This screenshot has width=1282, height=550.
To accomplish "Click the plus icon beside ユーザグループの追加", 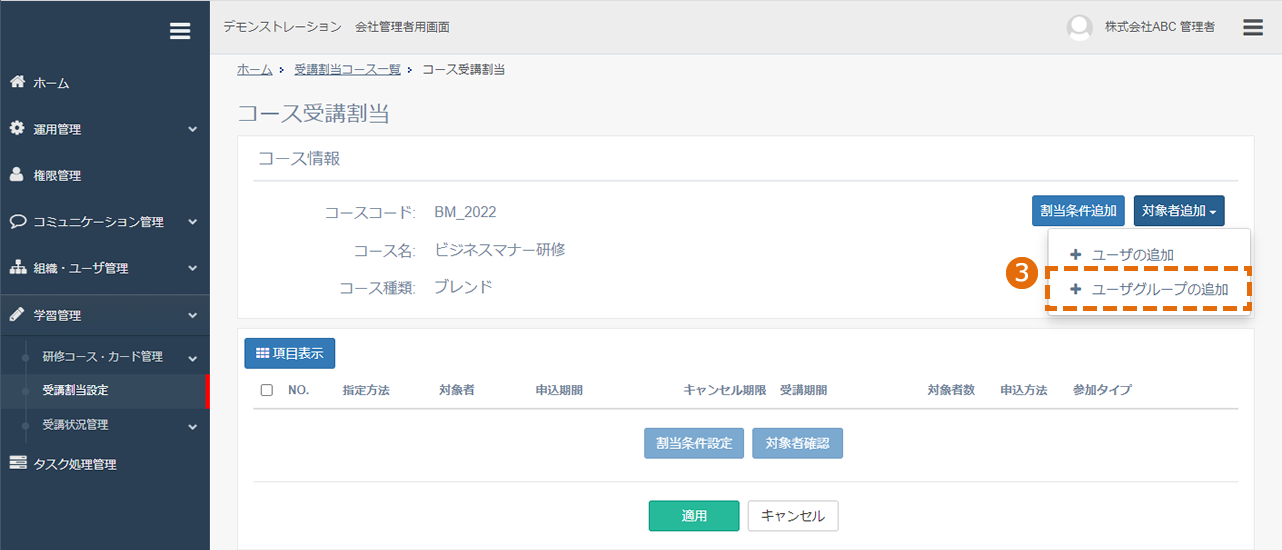I will click(1076, 289).
